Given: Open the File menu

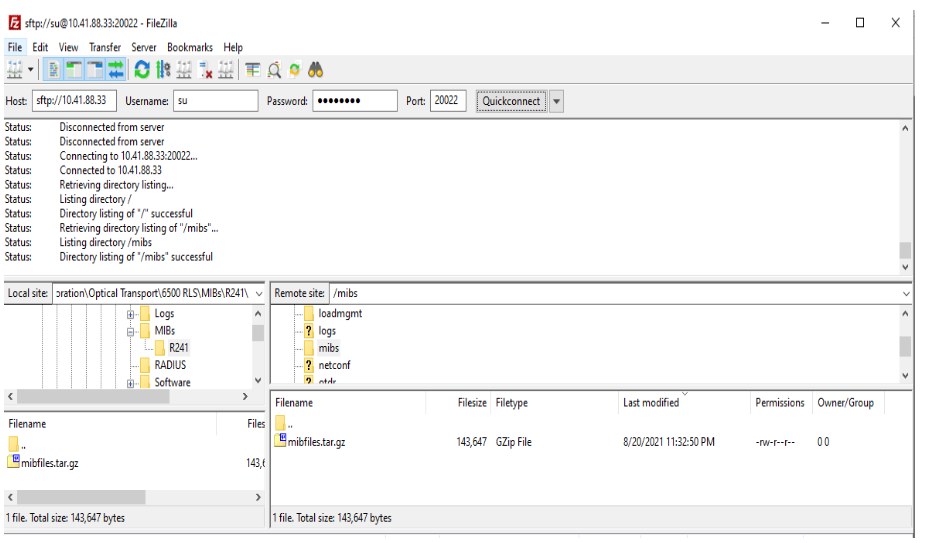Looking at the screenshot, I should tap(15, 47).
